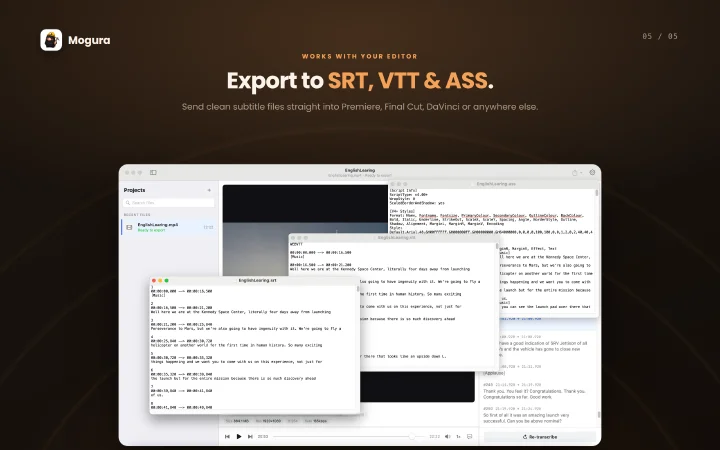Skip to next track button
Viewport: 720px width, 450px height.
(x=250, y=437)
